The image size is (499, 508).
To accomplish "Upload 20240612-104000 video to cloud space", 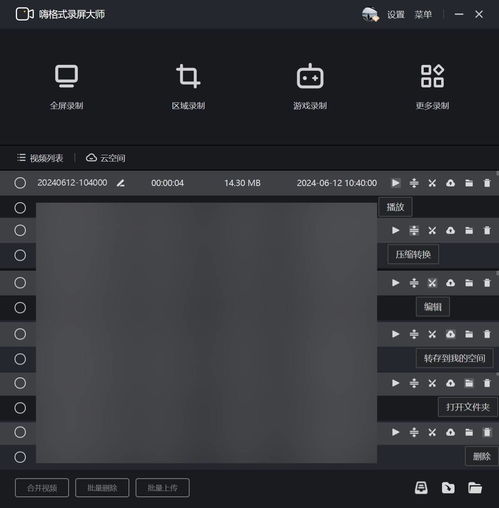I will (x=451, y=183).
